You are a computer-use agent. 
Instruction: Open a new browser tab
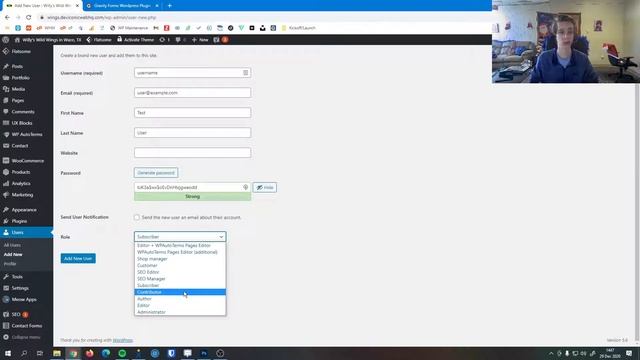tap(169, 6)
